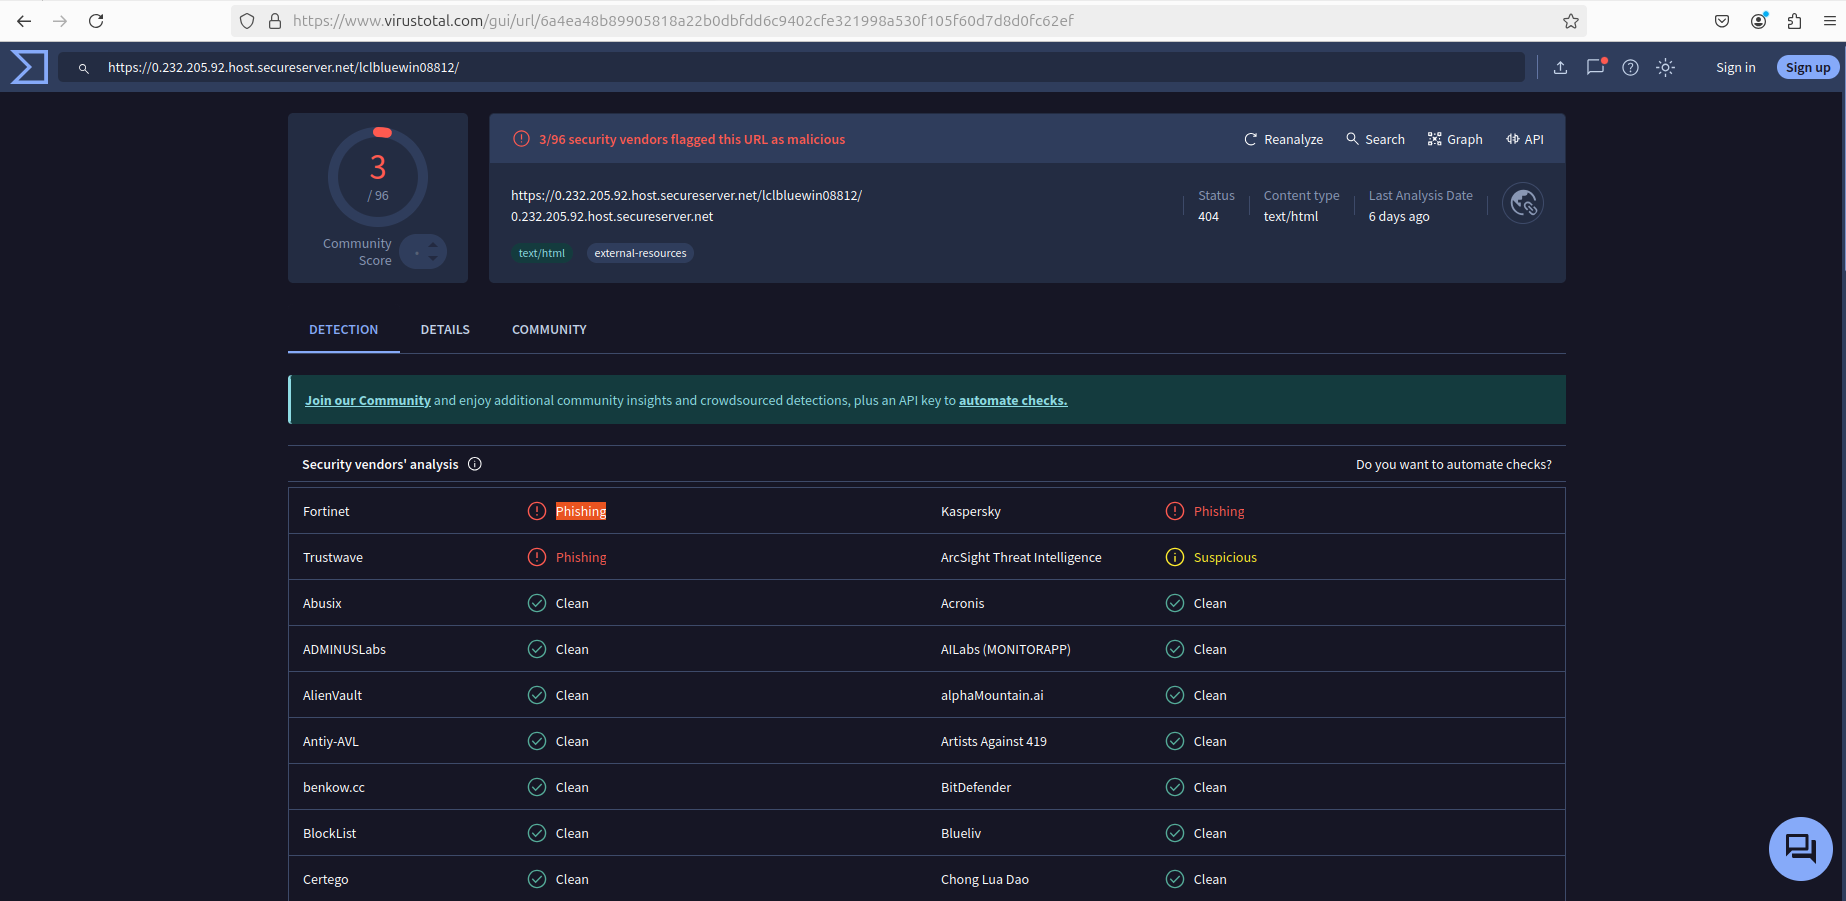
Task: Click the ADMINUSLabs vendor name
Action: [344, 649]
